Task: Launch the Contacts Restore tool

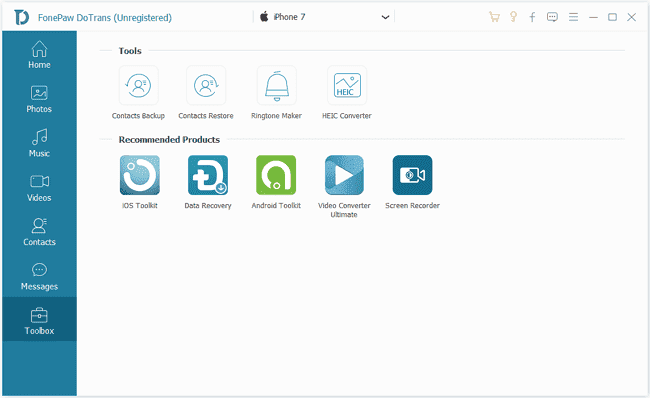Action: tap(206, 85)
